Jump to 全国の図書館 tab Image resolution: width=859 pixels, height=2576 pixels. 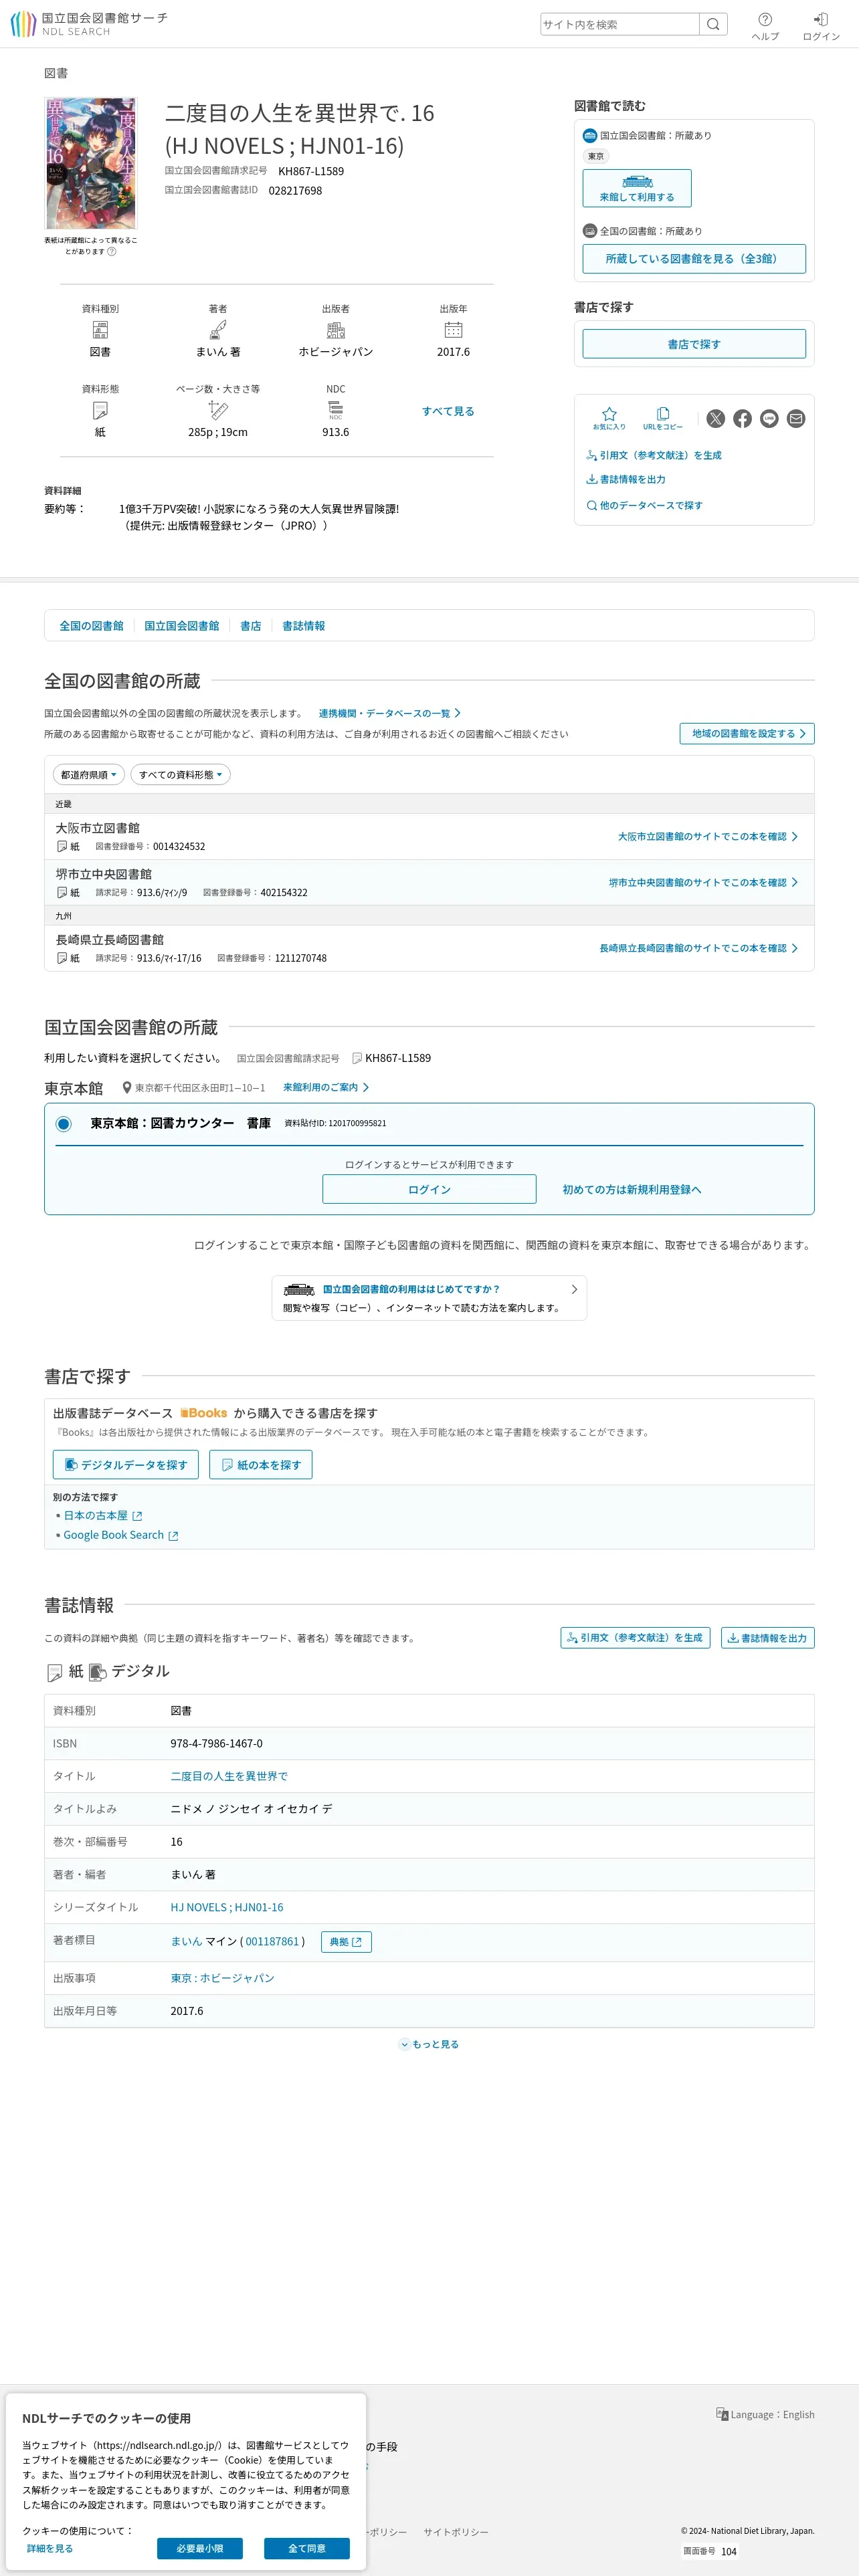pos(91,626)
